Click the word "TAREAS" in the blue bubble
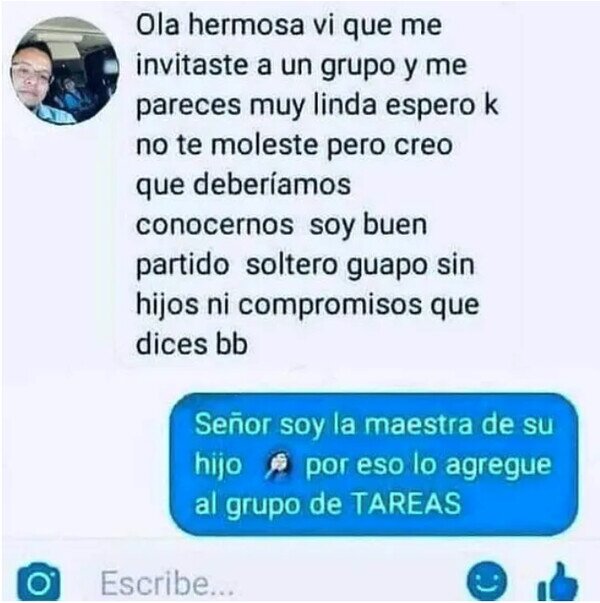The height and width of the screenshot is (603, 600). pyautogui.click(x=407, y=503)
